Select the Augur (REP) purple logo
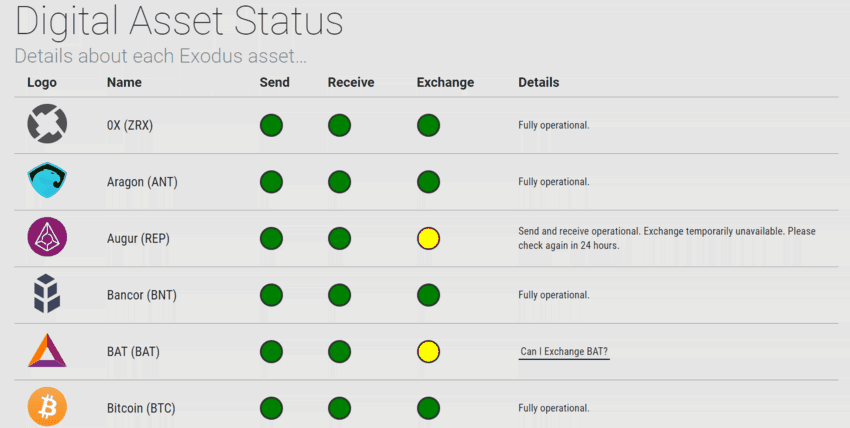Viewport: 850px width, 428px height. pyautogui.click(x=46, y=238)
